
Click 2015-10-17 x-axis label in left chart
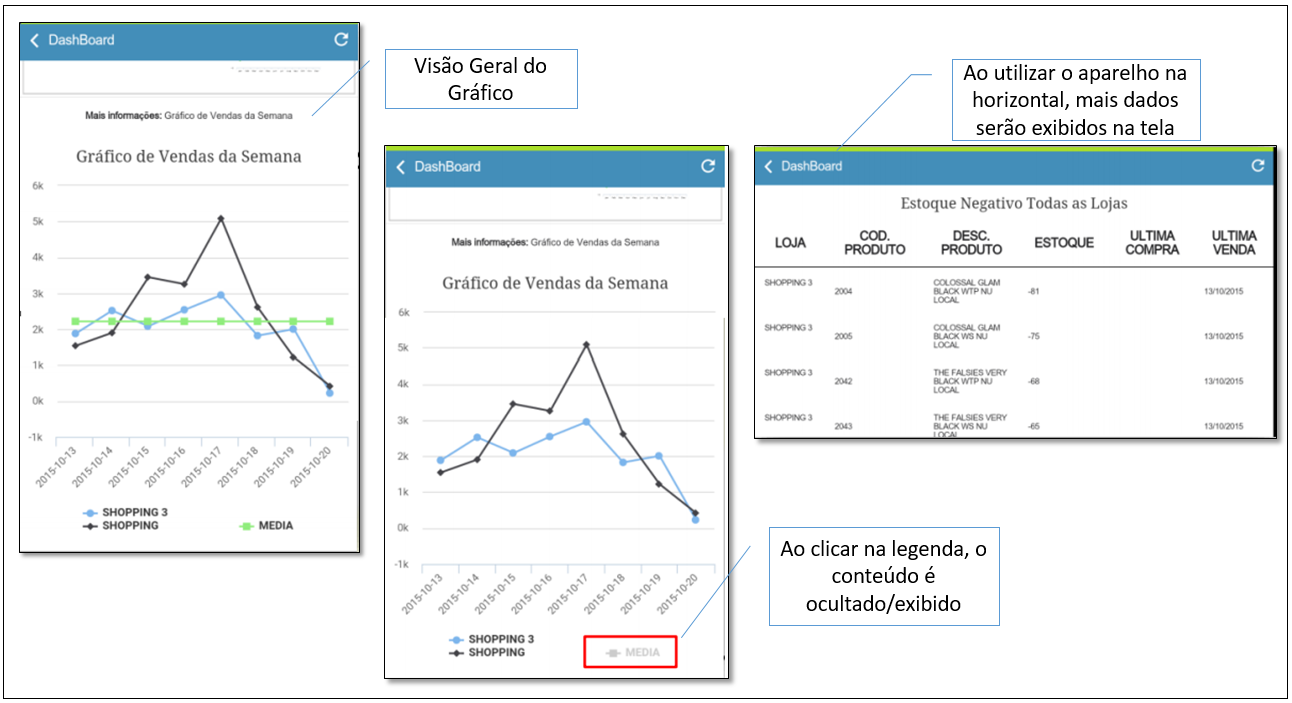[x=203, y=466]
